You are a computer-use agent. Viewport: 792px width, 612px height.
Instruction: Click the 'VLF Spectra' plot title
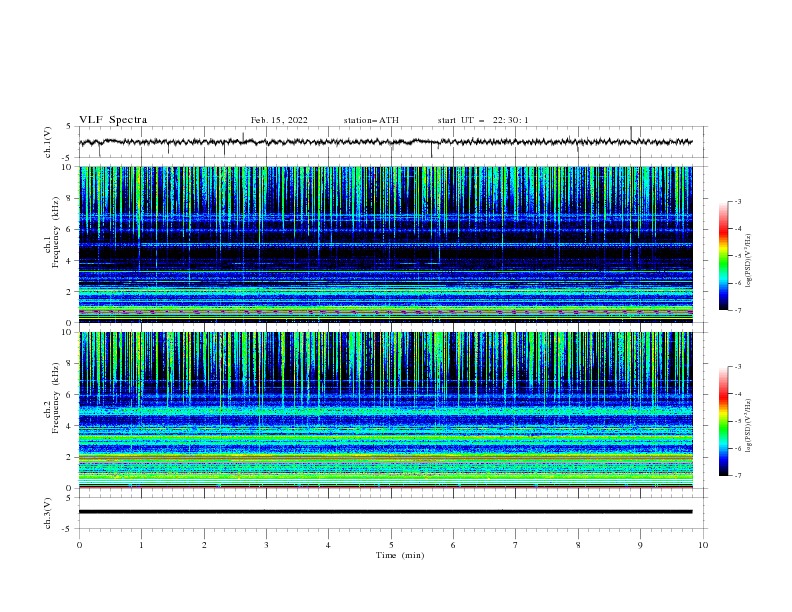point(113,120)
